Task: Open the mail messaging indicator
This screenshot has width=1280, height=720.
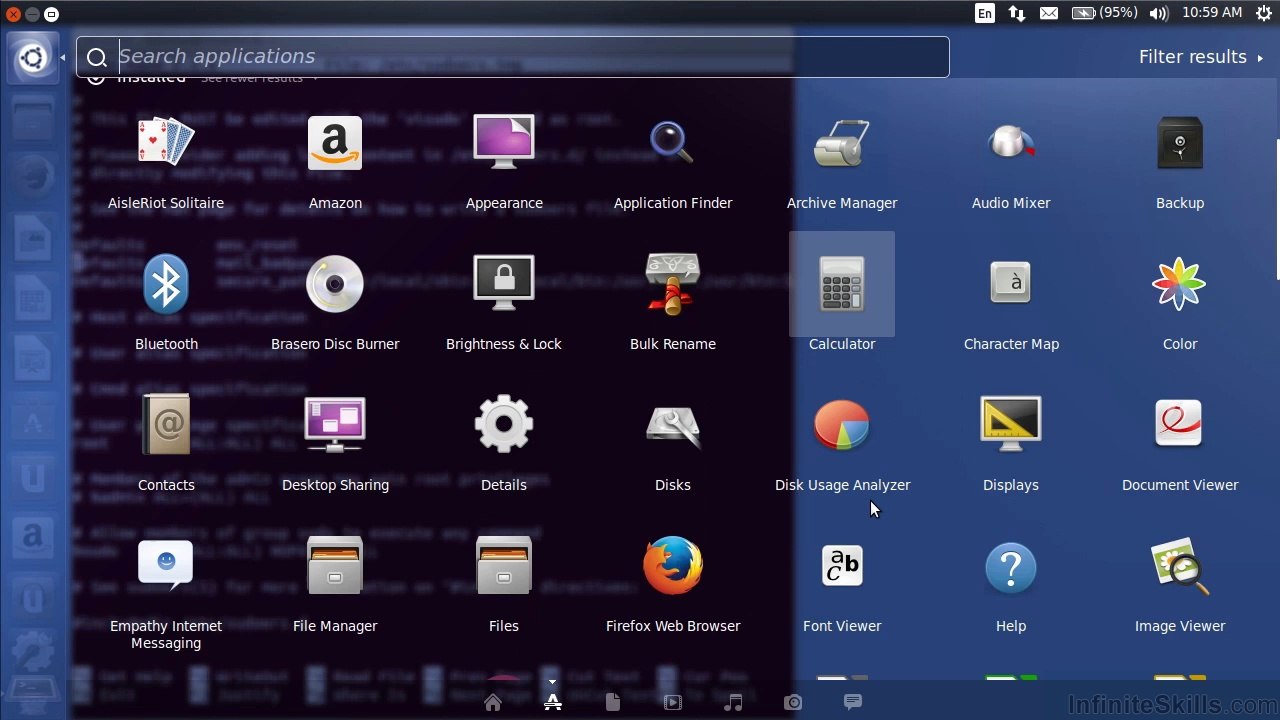Action: [x=1049, y=13]
